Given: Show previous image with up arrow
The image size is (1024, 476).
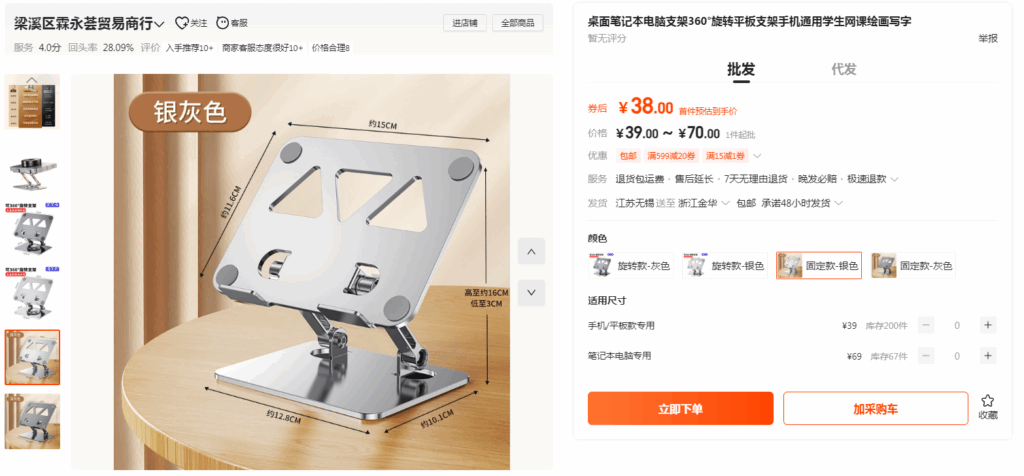Looking at the screenshot, I should [x=532, y=251].
